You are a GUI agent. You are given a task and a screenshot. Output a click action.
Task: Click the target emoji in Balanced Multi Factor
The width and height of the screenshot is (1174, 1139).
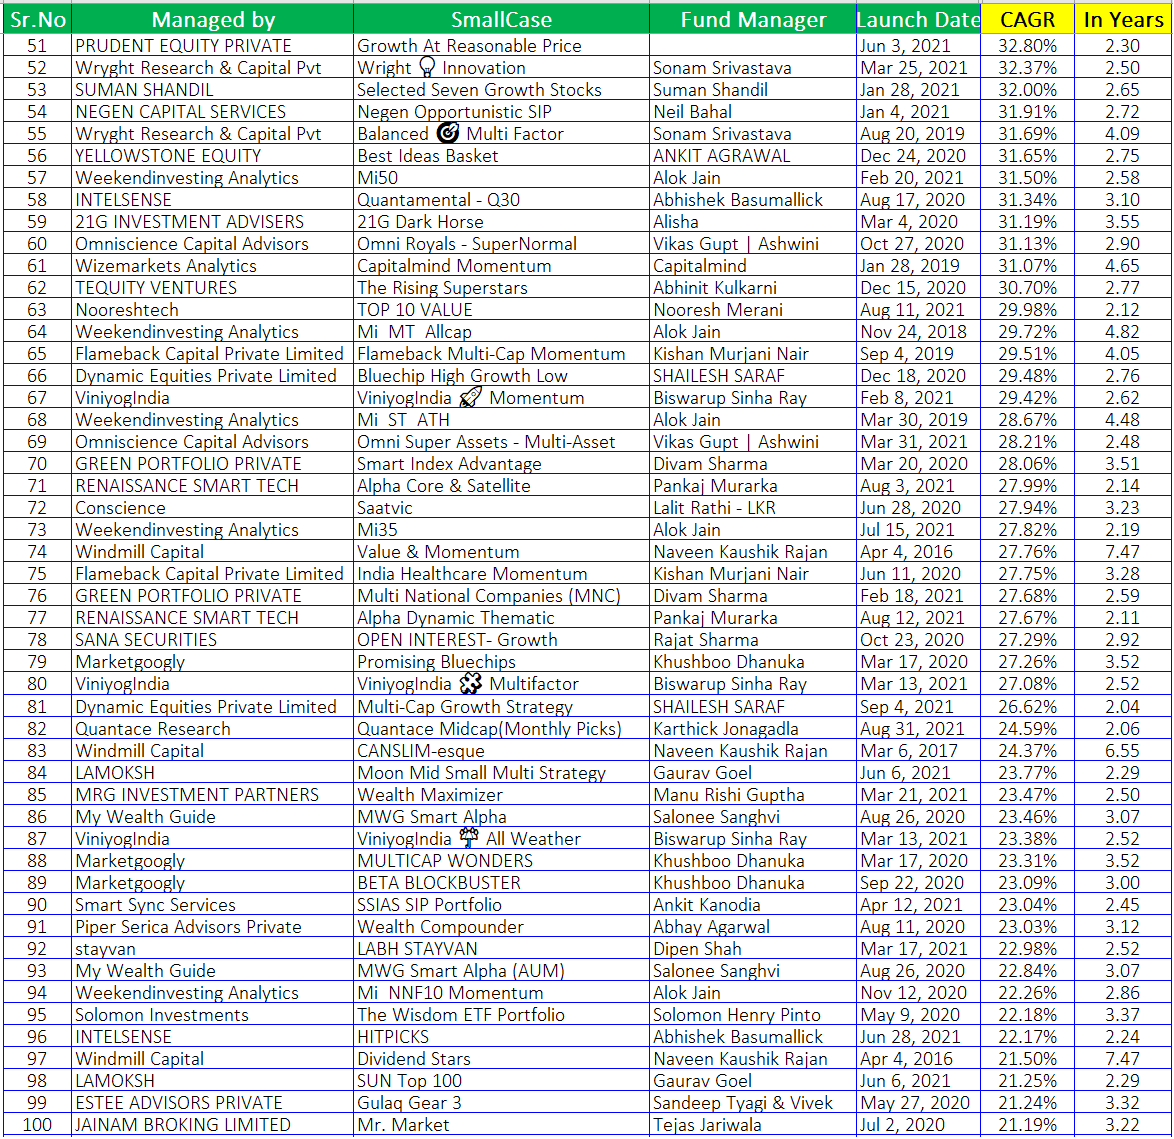point(448,133)
